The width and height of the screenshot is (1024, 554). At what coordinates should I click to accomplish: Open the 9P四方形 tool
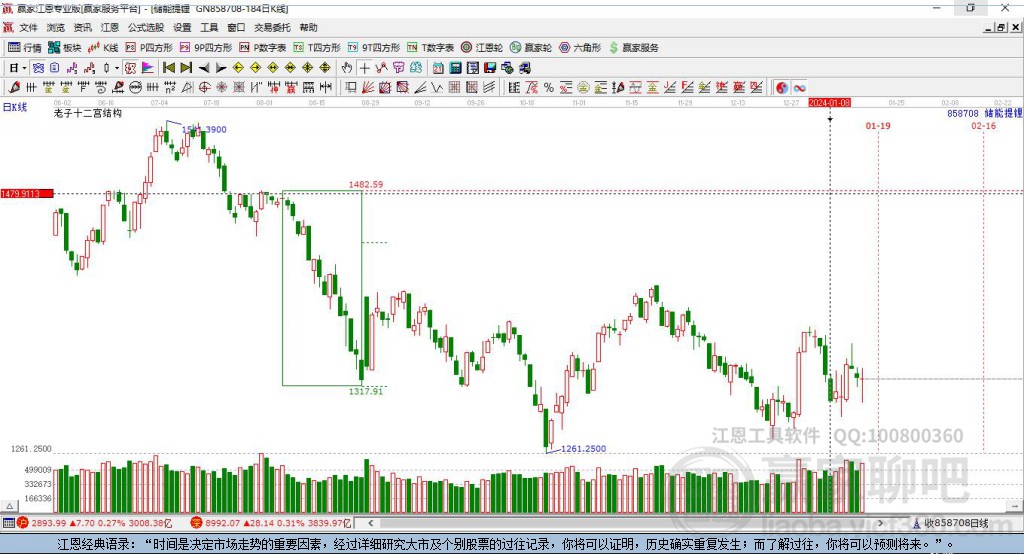pyautogui.click(x=206, y=48)
